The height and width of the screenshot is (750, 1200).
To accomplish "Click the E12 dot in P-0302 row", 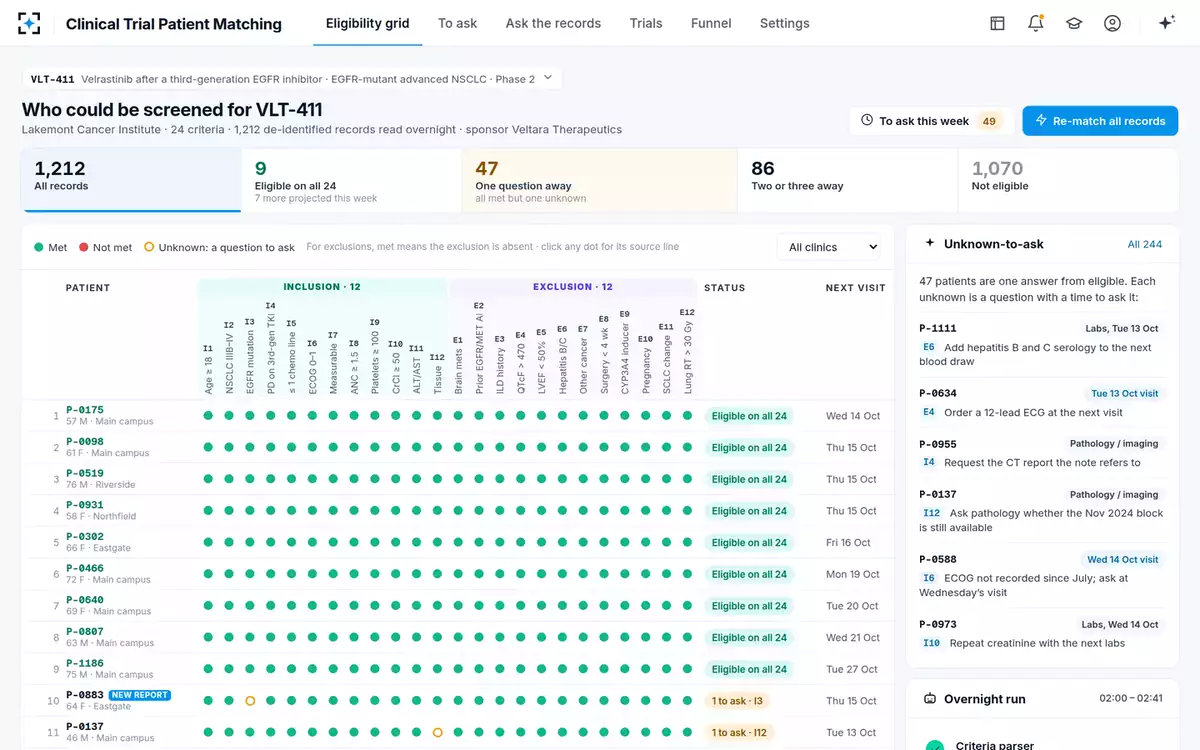I will [687, 543].
